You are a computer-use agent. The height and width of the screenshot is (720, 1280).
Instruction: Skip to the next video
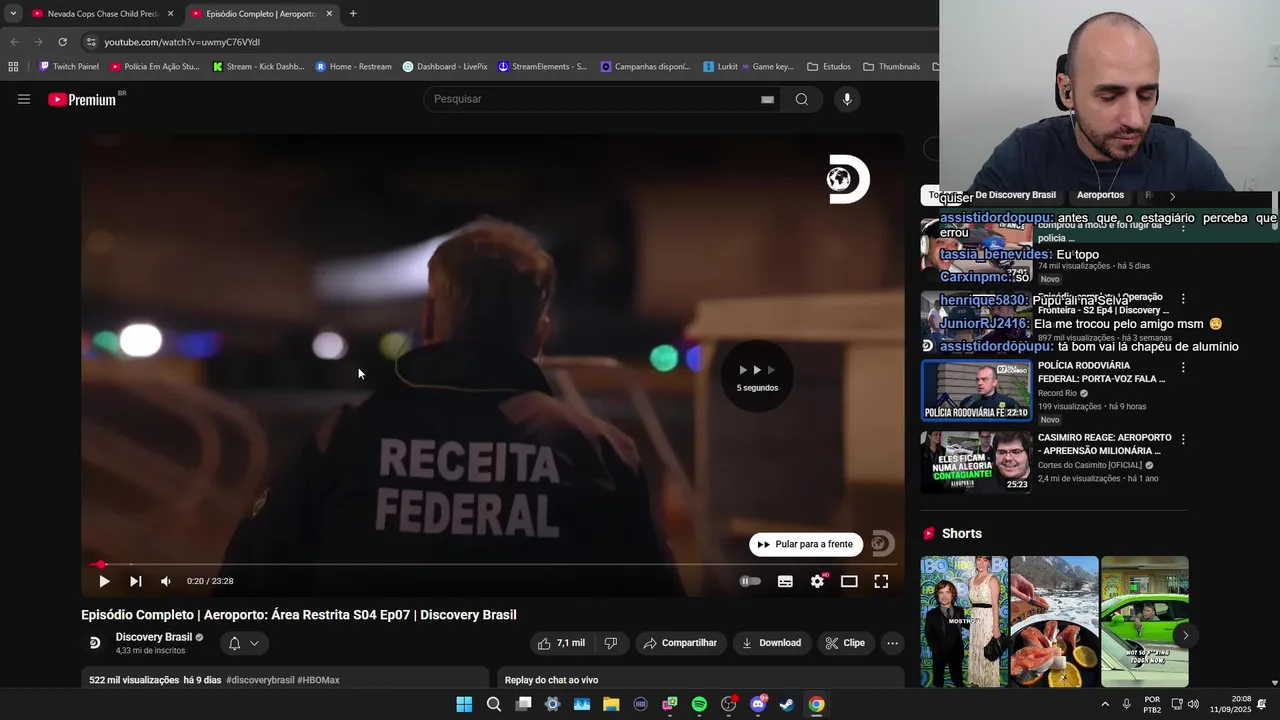point(135,581)
